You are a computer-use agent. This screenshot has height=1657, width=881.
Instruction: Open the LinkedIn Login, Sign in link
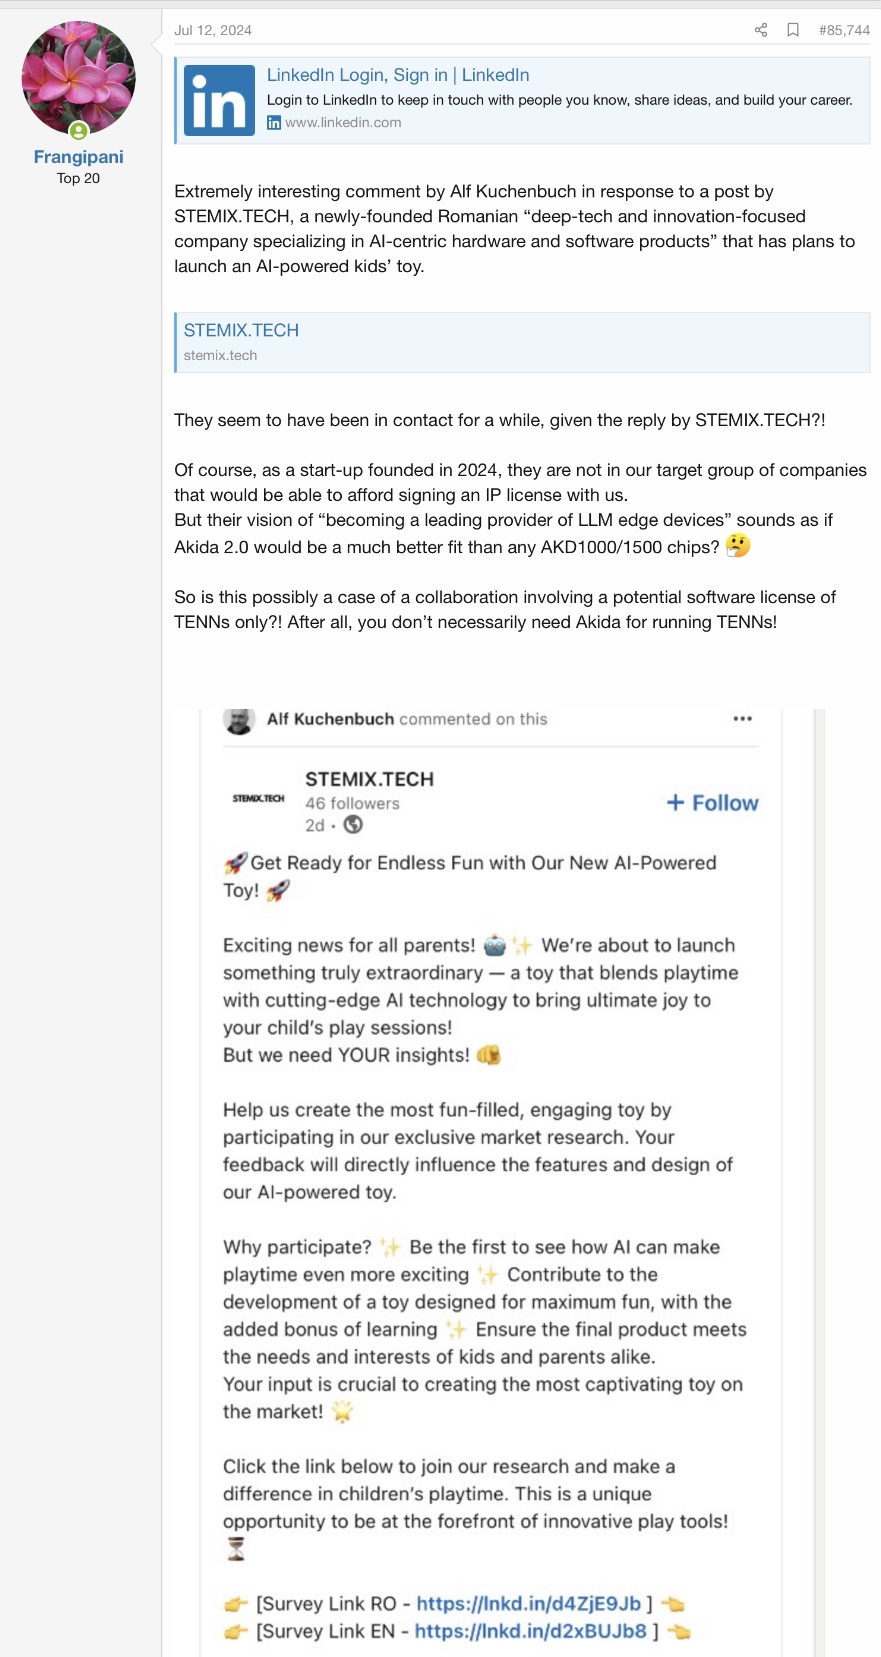(x=398, y=75)
